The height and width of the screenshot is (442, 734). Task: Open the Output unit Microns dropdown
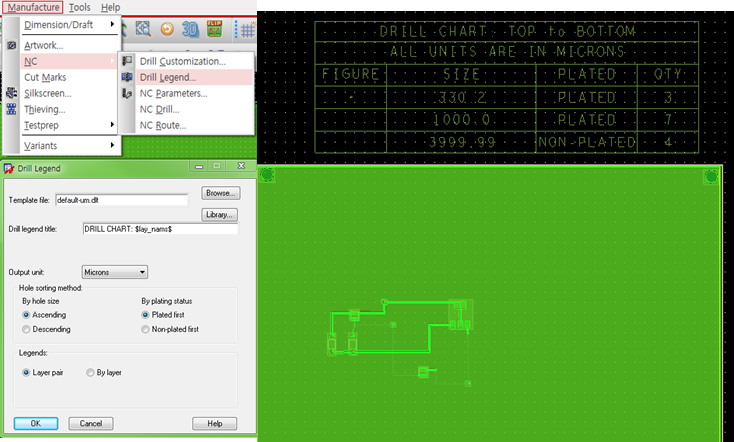[115, 272]
